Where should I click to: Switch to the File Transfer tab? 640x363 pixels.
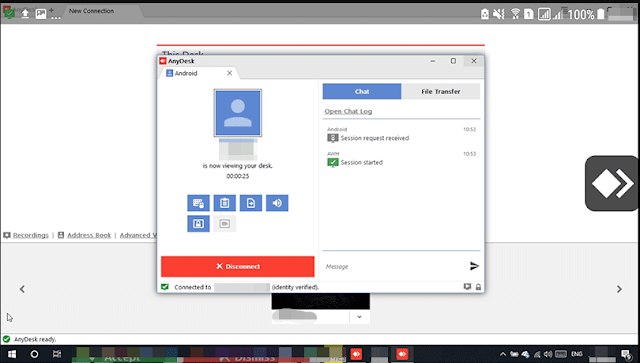440,91
